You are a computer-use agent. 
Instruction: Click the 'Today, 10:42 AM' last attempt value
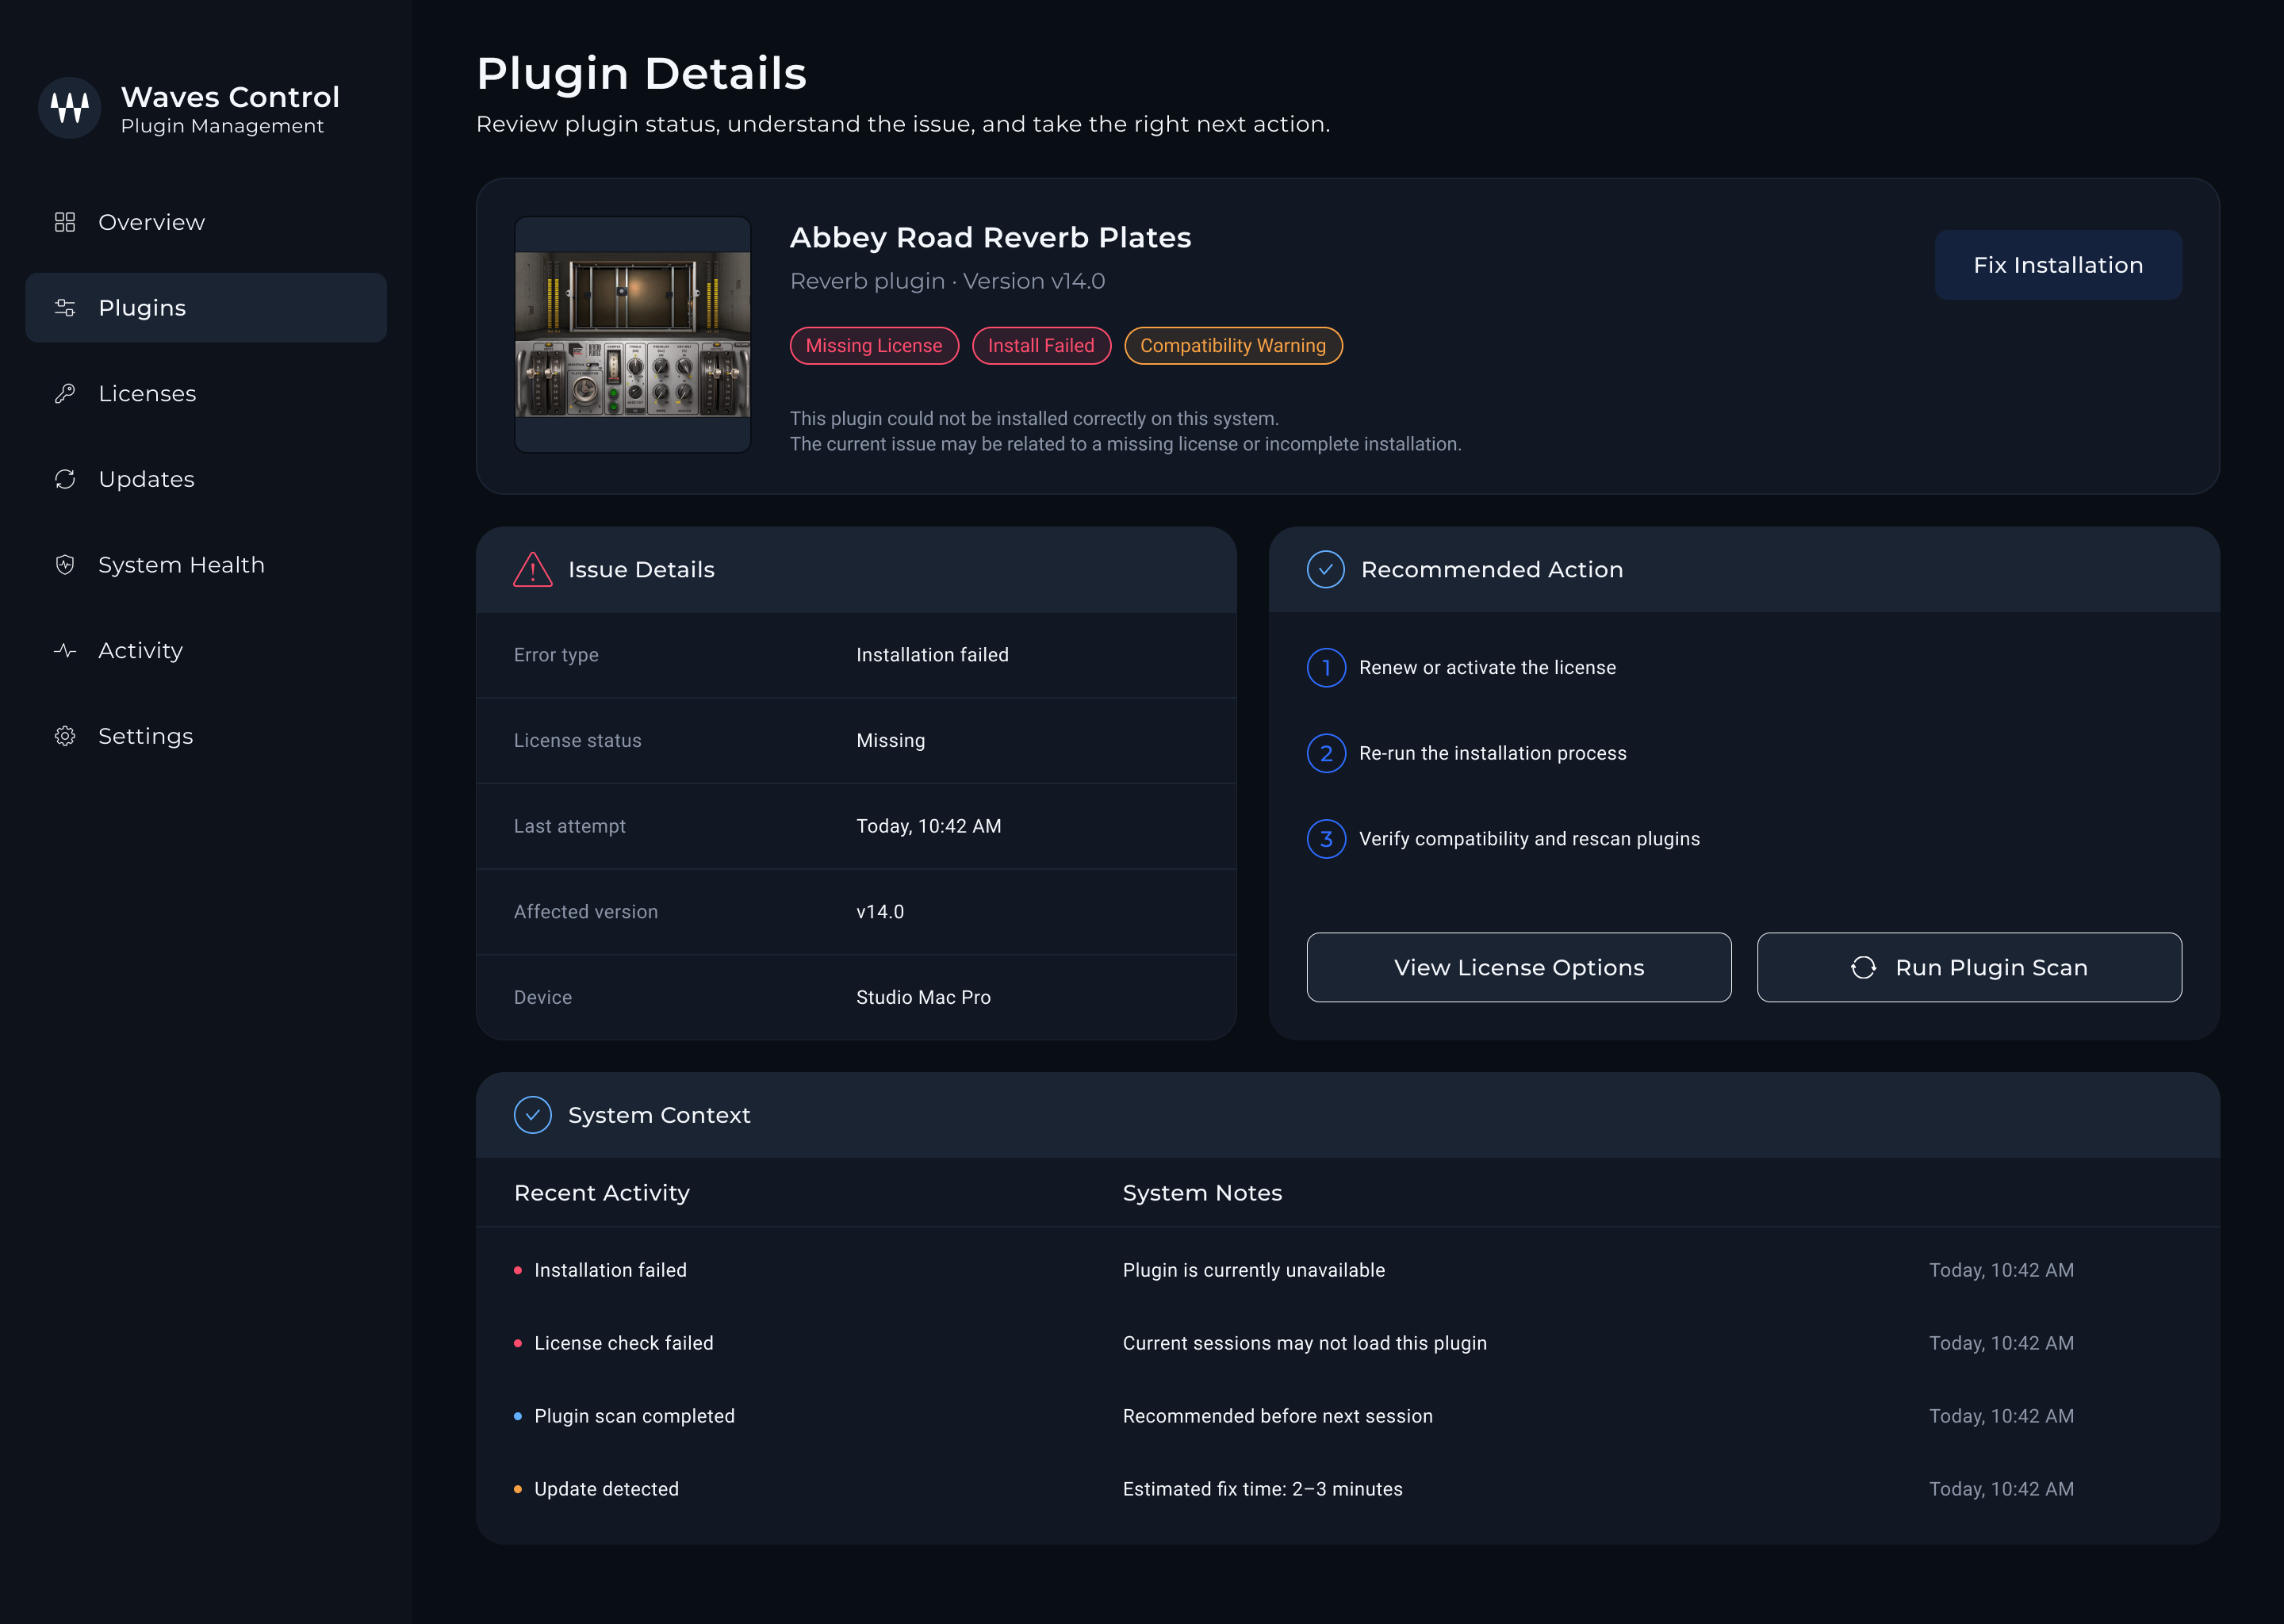(x=928, y=826)
